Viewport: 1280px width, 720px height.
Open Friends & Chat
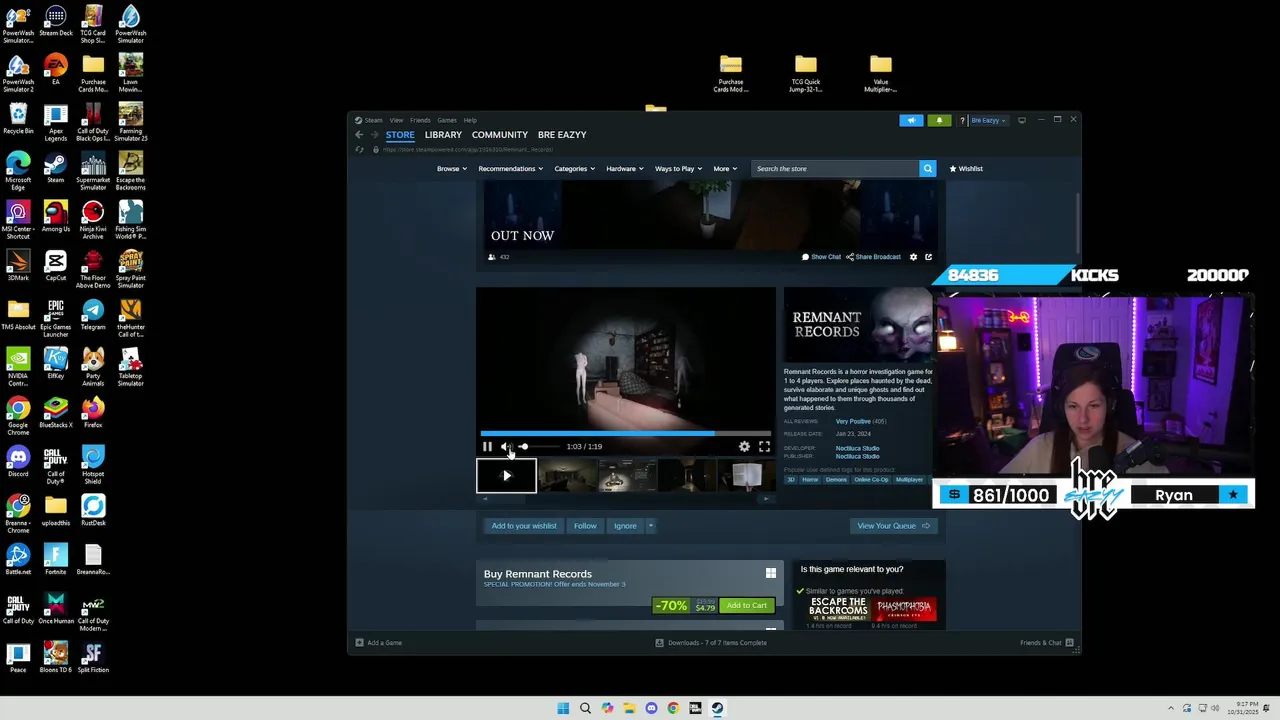pyautogui.click(x=1046, y=643)
